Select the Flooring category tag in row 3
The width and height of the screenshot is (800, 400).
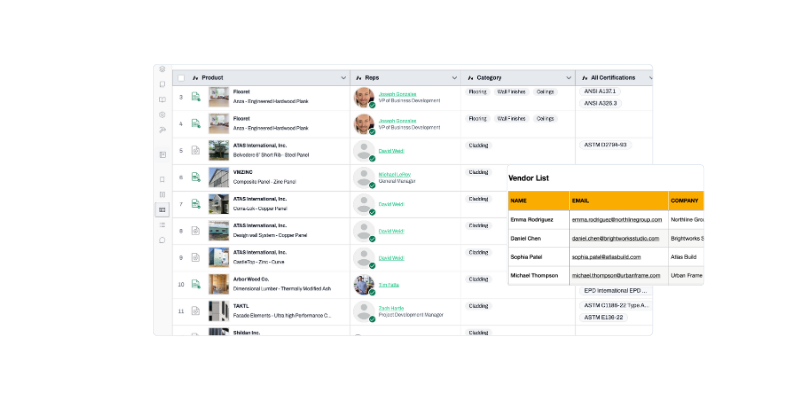coord(478,92)
